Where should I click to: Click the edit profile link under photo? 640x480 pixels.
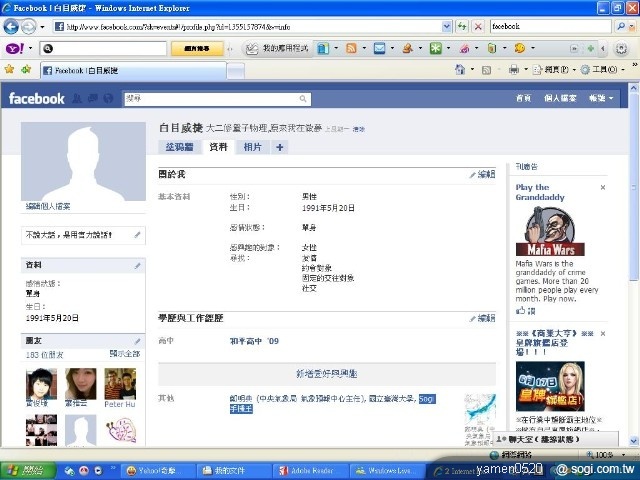[48, 207]
